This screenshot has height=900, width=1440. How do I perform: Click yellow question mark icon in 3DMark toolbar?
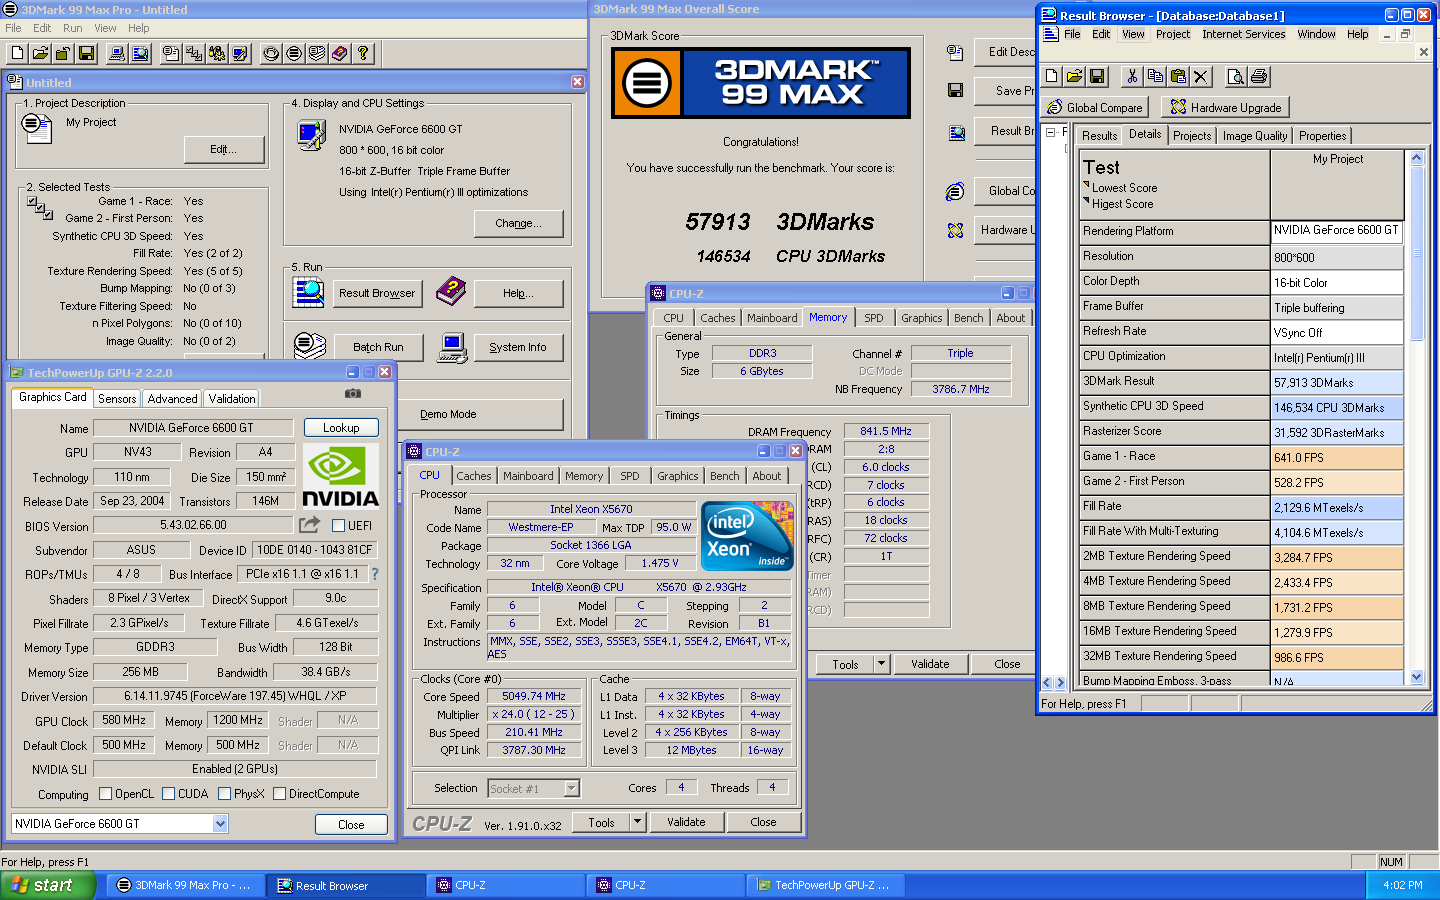363,53
